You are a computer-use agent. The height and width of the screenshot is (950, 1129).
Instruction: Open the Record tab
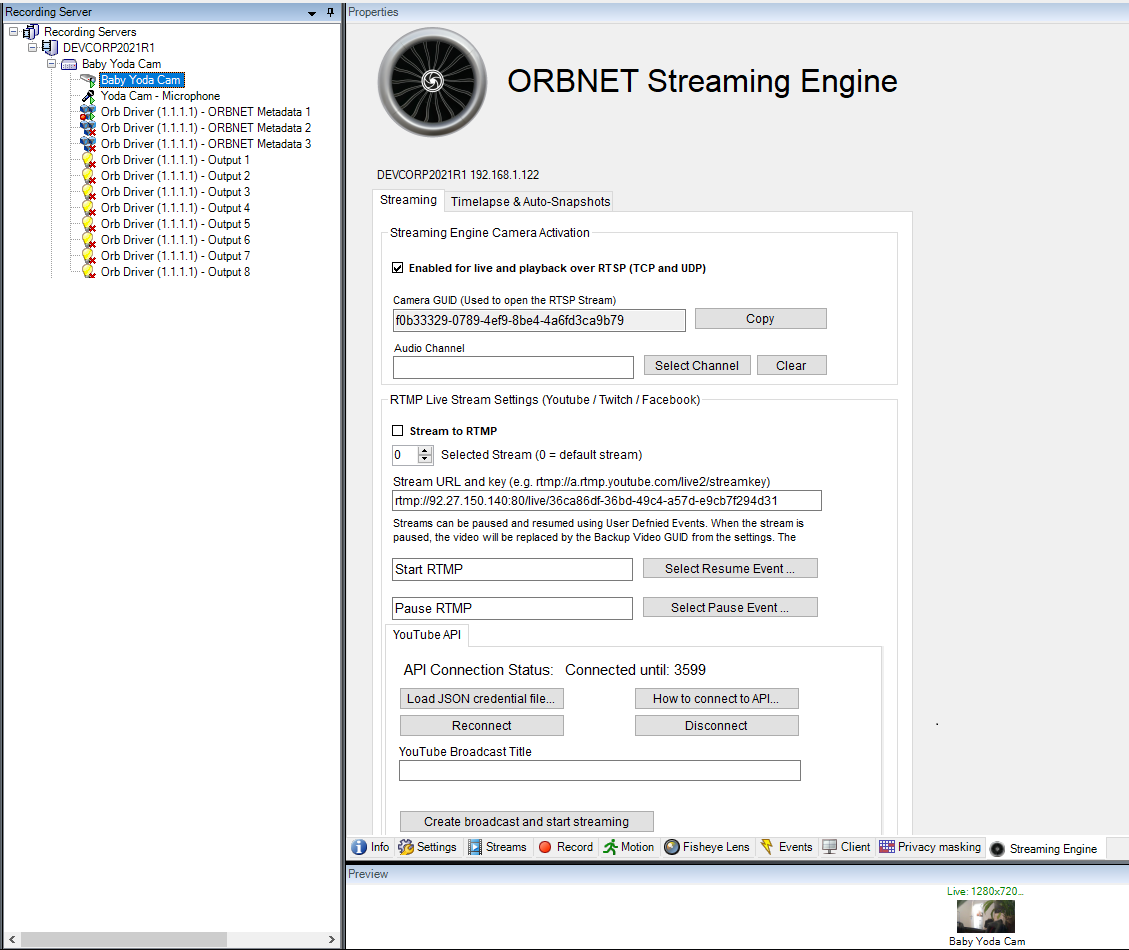pos(566,847)
